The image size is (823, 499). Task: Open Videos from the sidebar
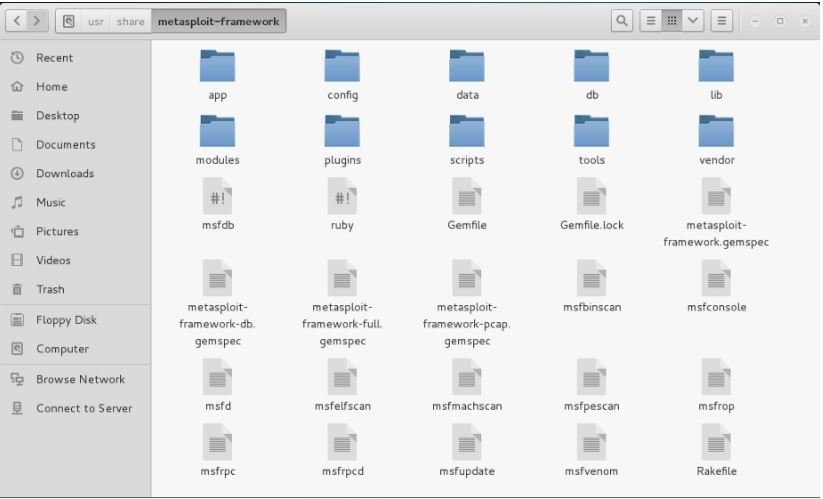tap(76, 260)
